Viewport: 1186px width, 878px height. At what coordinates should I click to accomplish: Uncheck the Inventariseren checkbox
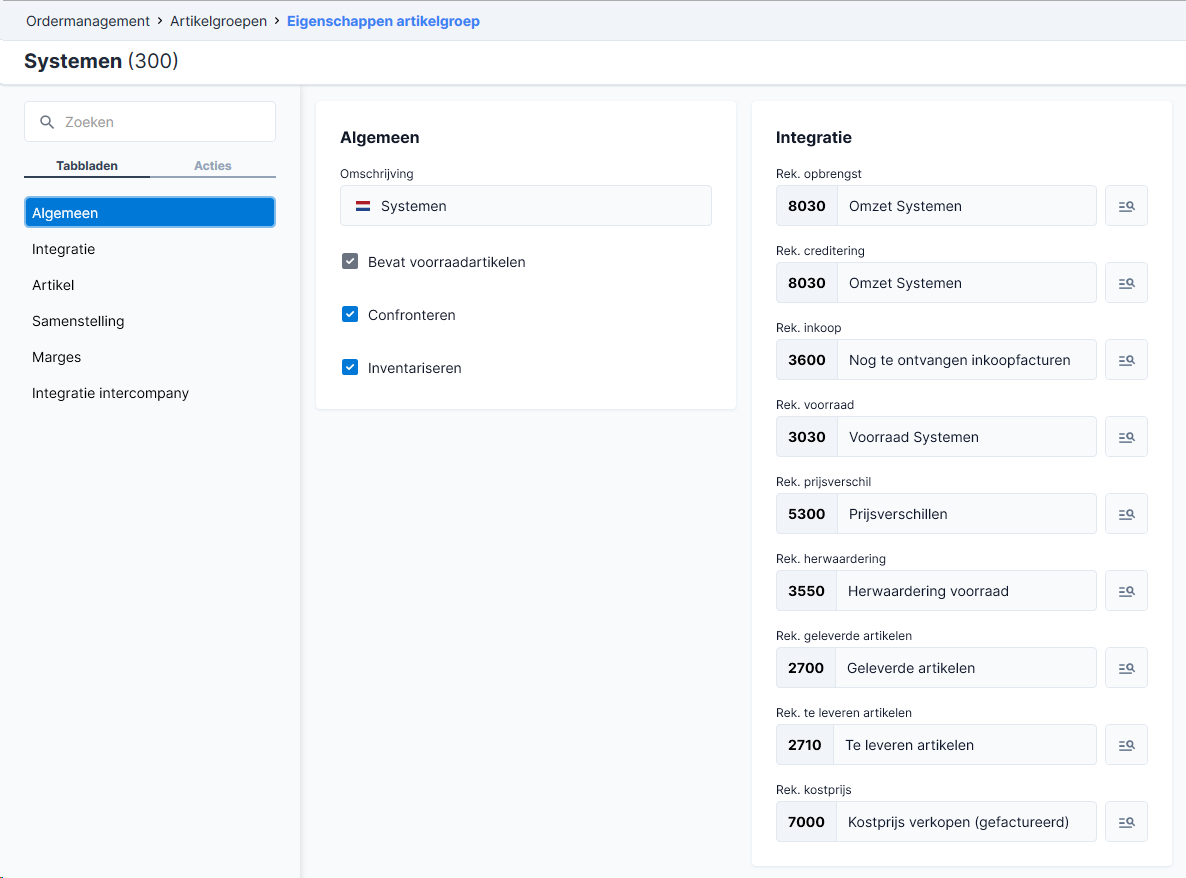click(349, 368)
